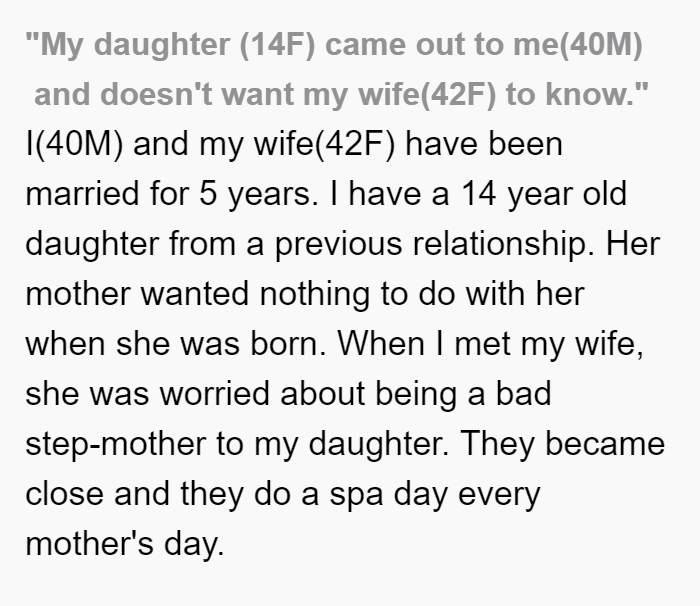
Task: Click the words "mother wanted nothing"
Action: [x=198, y=294]
